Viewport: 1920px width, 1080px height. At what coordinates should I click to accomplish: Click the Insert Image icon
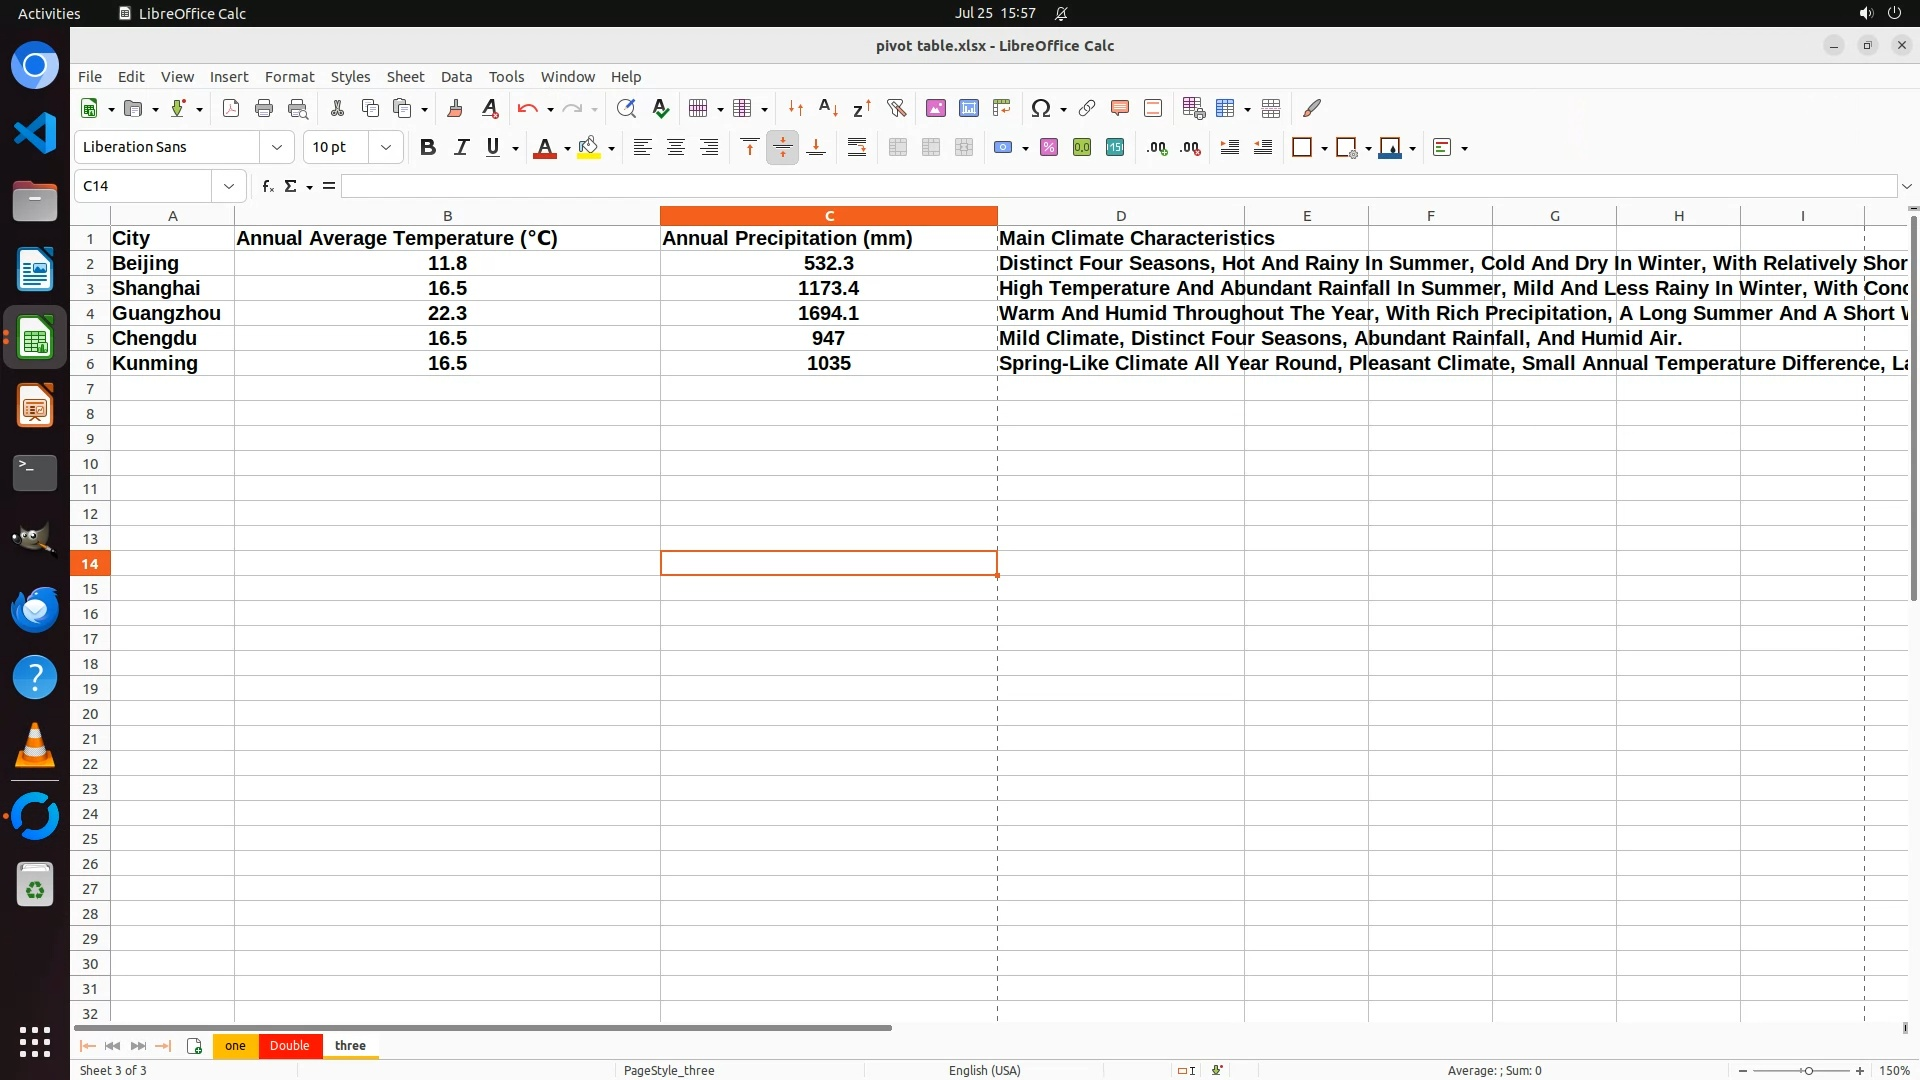coord(936,108)
